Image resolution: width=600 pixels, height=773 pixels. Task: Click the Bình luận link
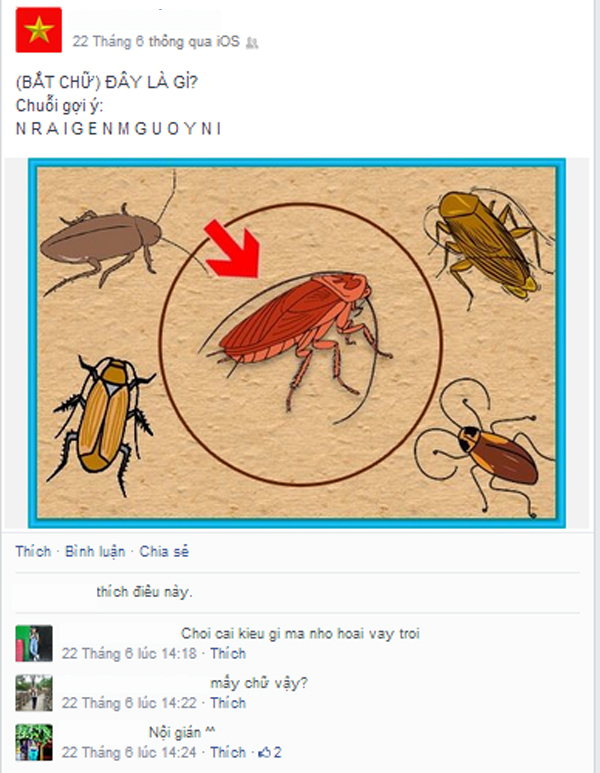tap(95, 551)
